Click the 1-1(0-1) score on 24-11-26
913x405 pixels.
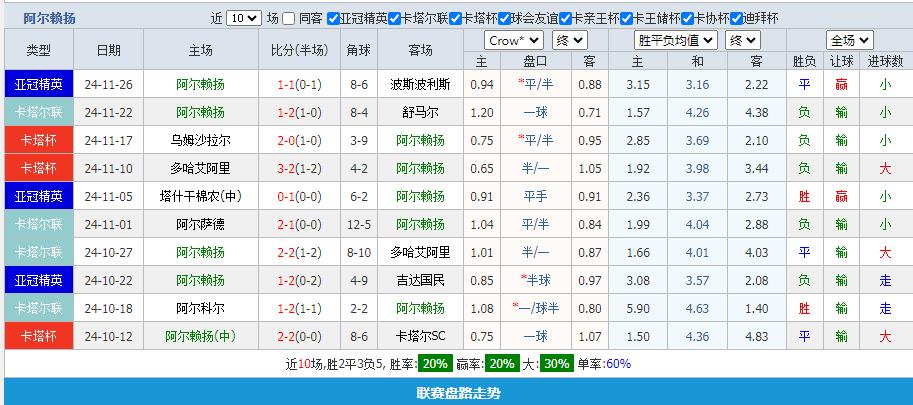[298, 84]
